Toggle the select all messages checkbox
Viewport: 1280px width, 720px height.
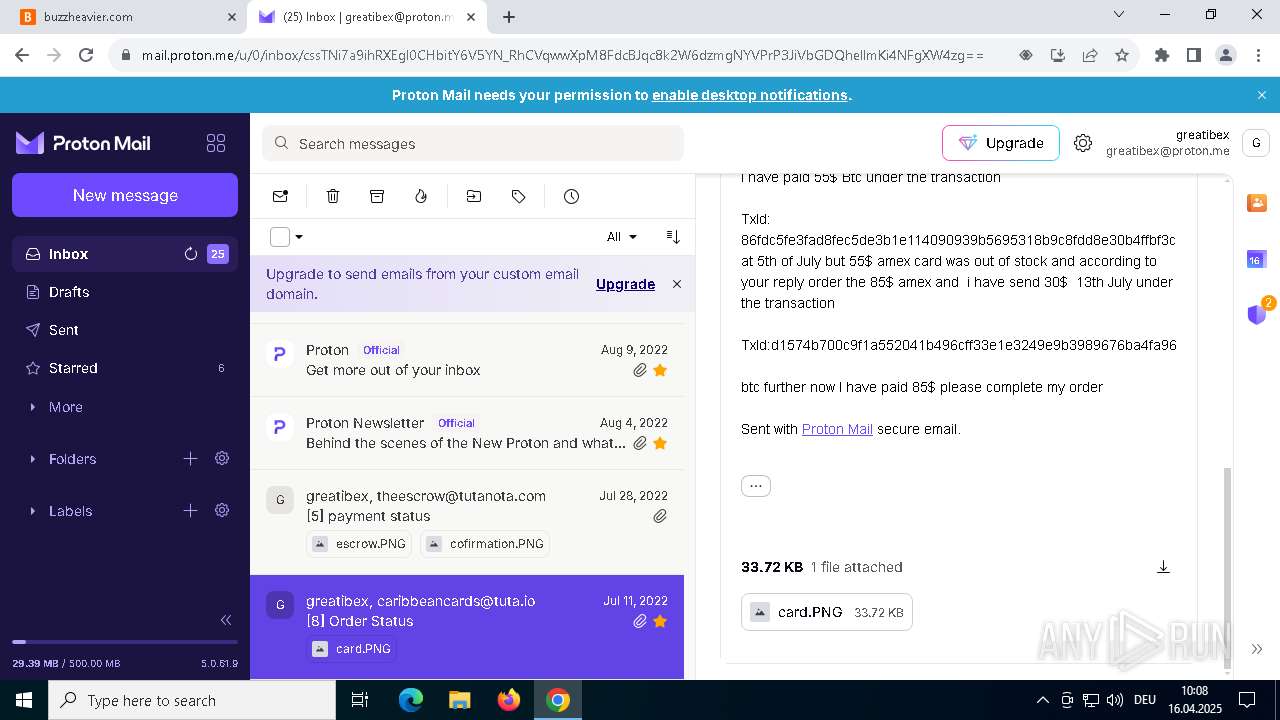[x=280, y=237]
